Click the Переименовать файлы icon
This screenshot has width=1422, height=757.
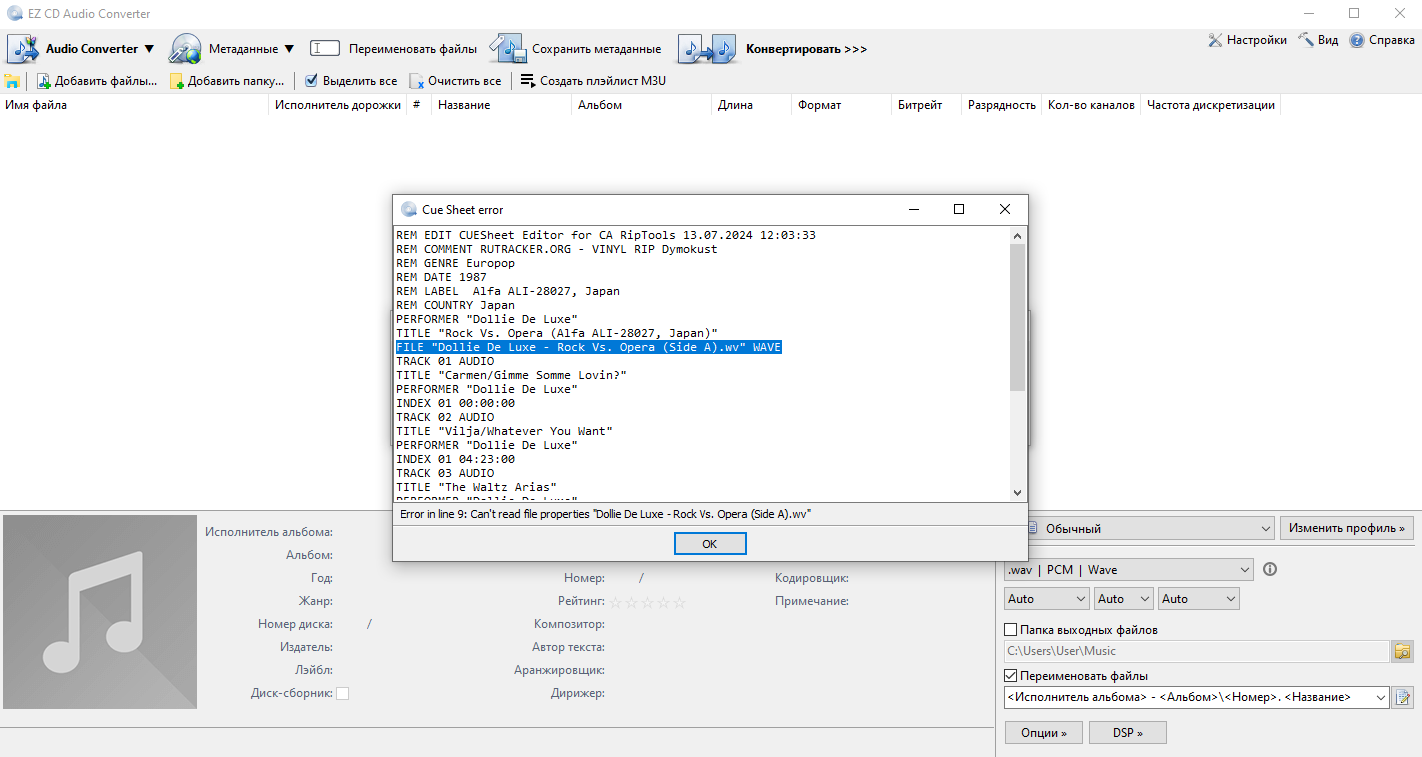coord(325,48)
